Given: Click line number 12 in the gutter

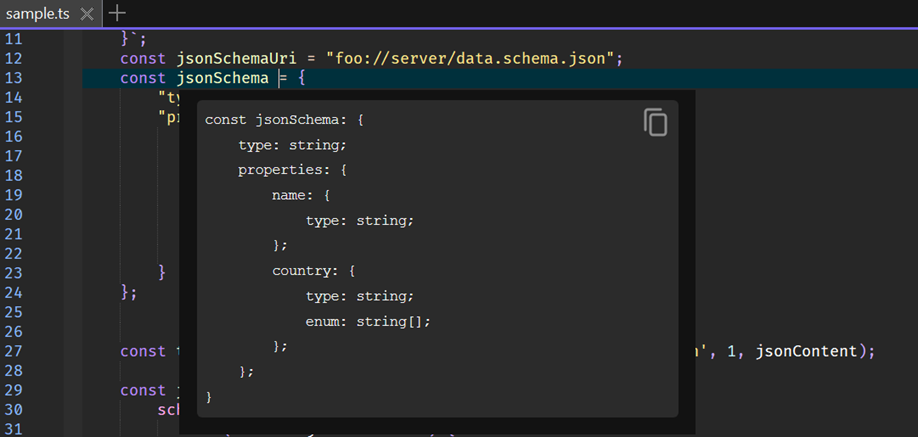Looking at the screenshot, I should 13,58.
